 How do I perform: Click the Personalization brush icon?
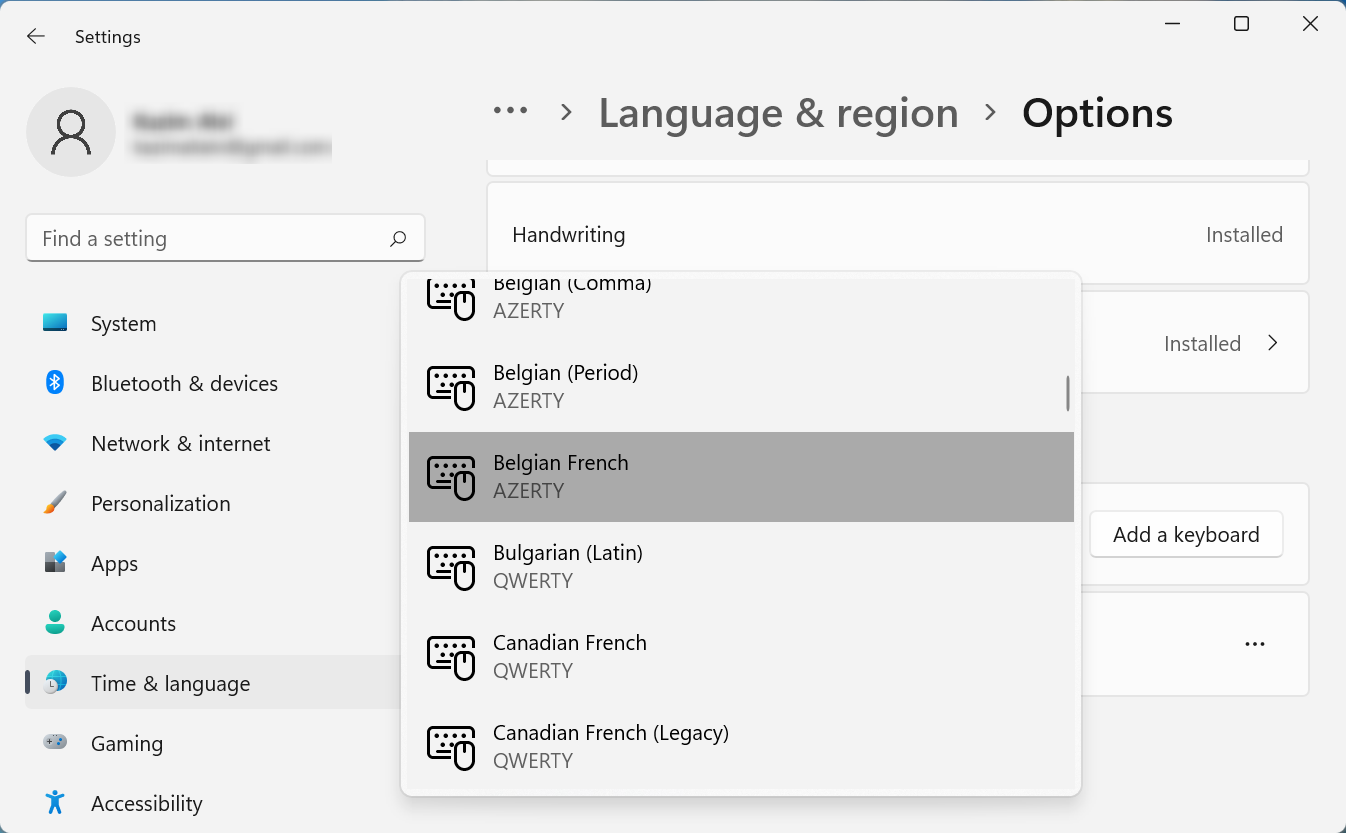coord(54,503)
